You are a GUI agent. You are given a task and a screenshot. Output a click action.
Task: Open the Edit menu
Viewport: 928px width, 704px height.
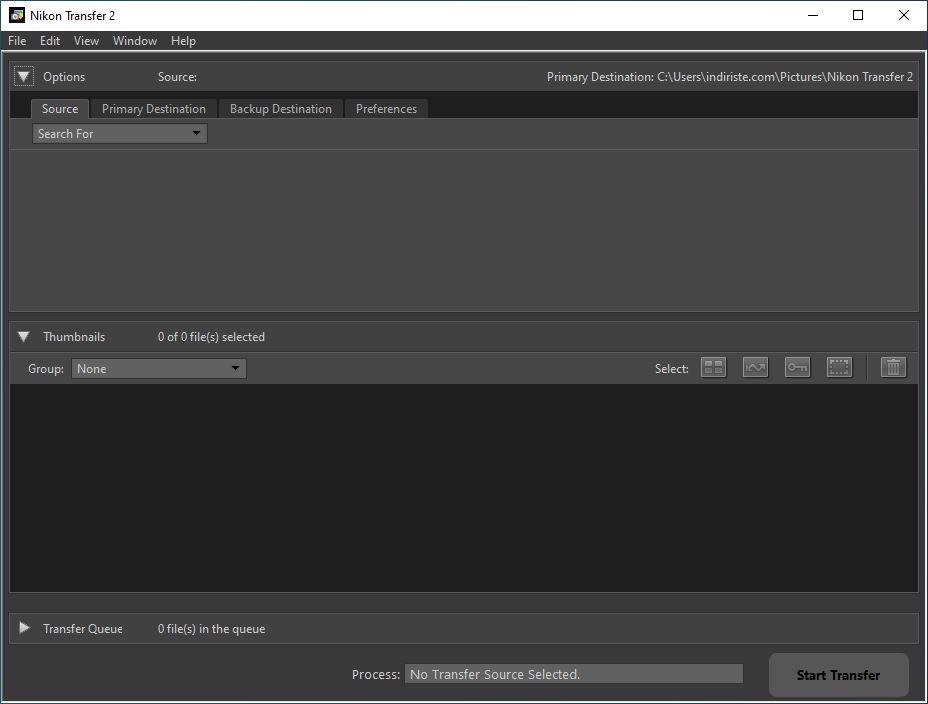(x=50, y=41)
